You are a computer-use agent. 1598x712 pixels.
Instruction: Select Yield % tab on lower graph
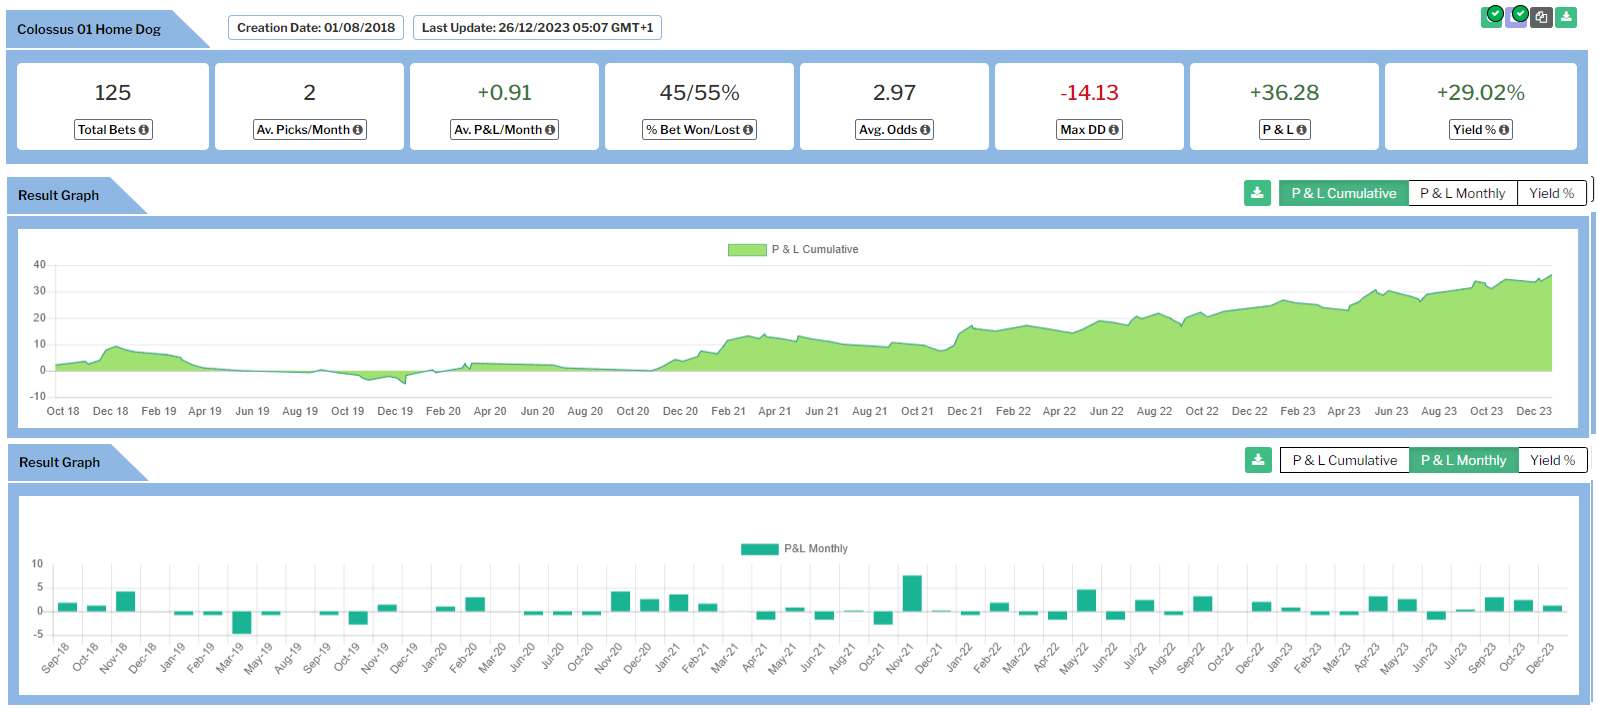point(1552,460)
